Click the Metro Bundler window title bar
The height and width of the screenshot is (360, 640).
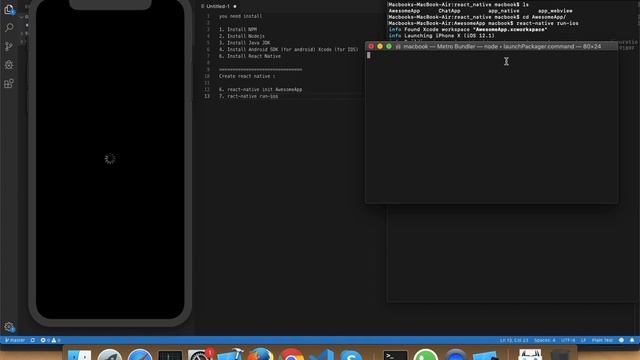click(491, 46)
